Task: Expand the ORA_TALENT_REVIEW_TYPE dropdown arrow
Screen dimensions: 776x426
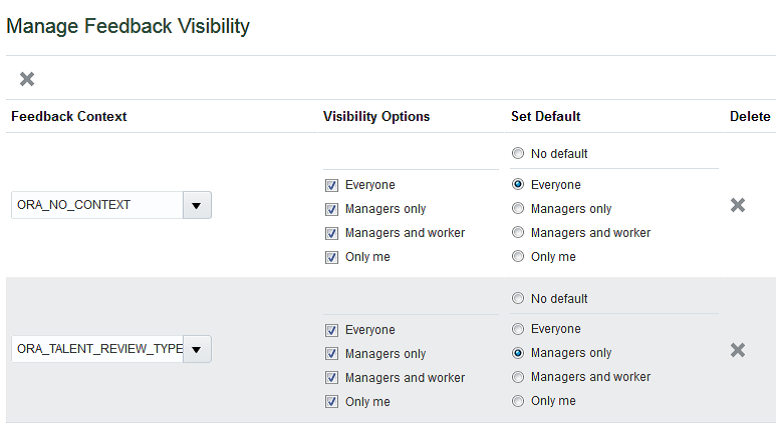Action: pyautogui.click(x=196, y=350)
